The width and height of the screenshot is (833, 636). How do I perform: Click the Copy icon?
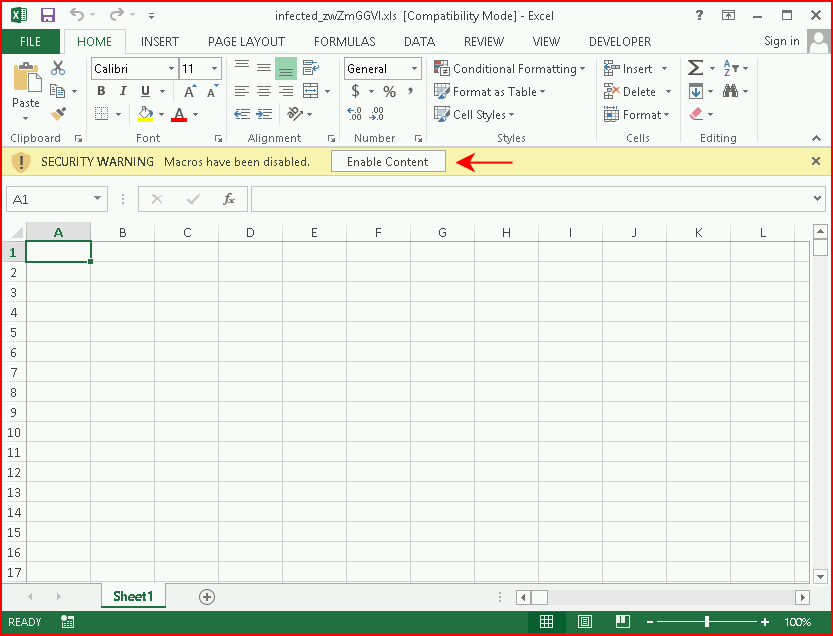coord(57,91)
